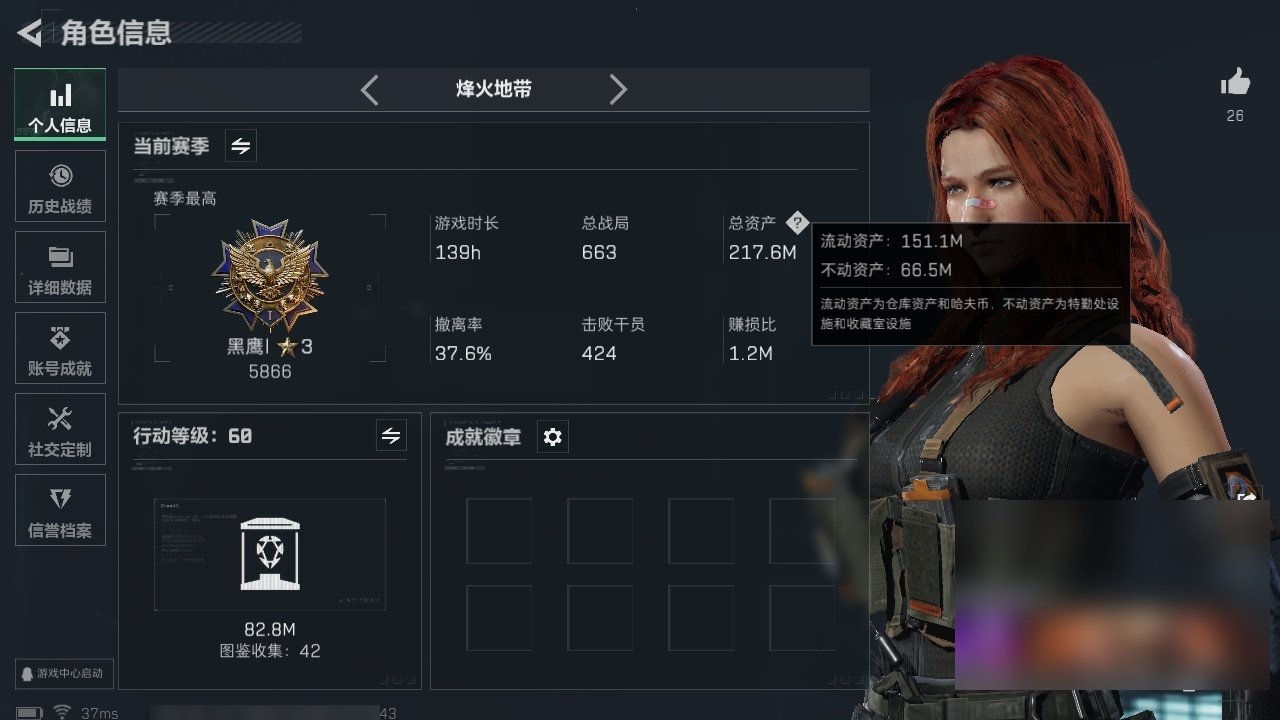Click the 总资产 question mark help icon

(796, 222)
